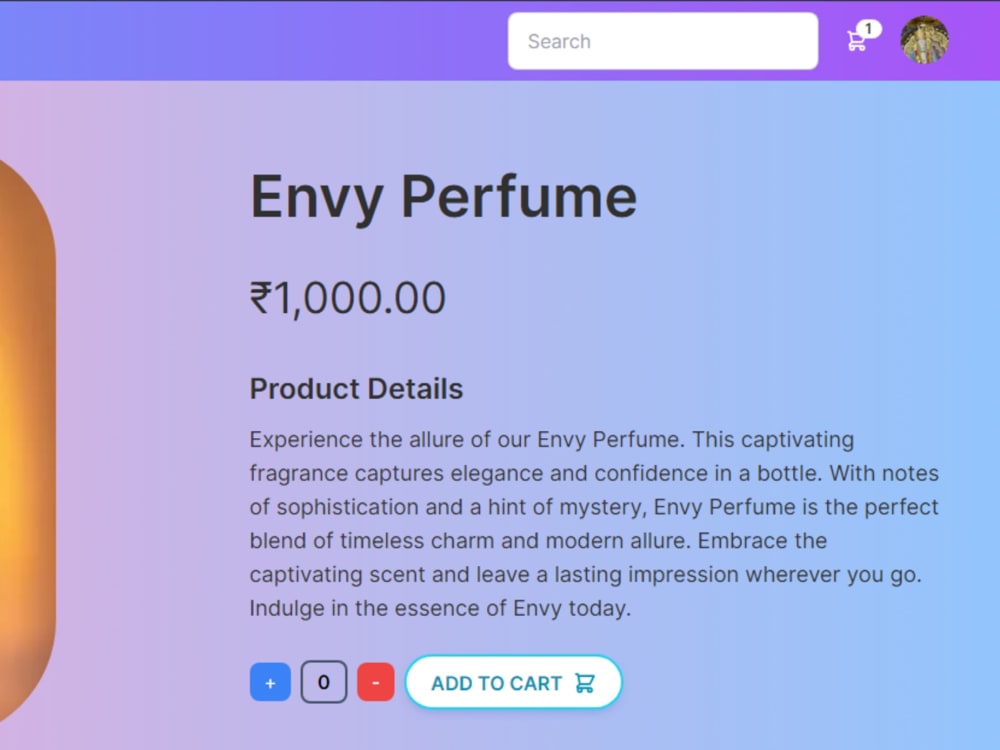Click the price ₹1,000.00 text
This screenshot has width=1000, height=750.
click(347, 297)
